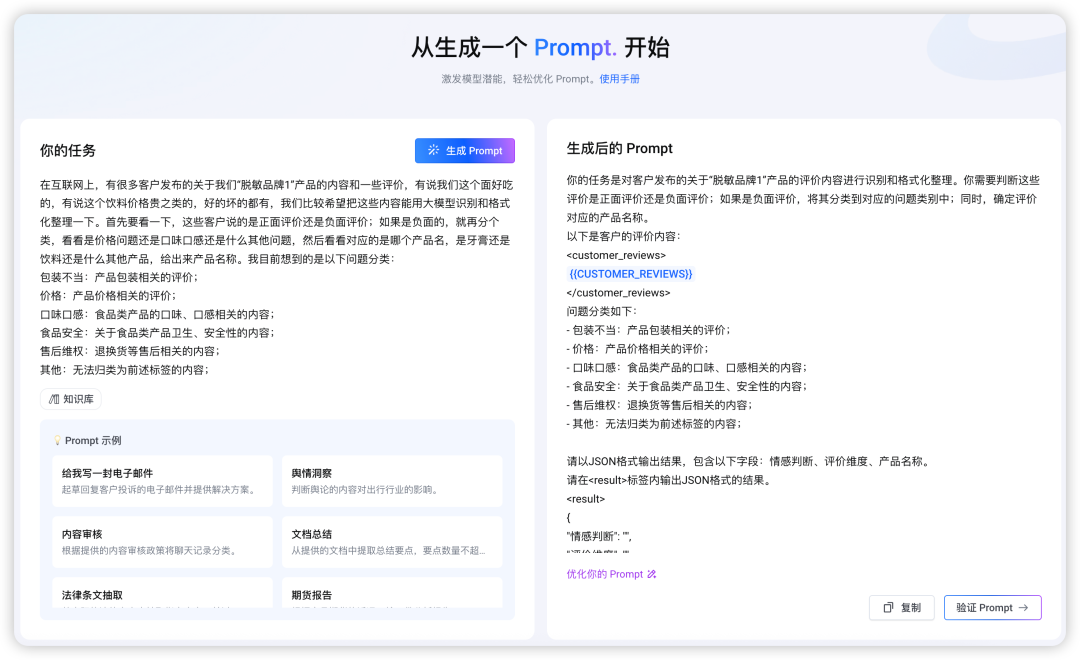Click the 激发模型潜能，轻松优化 Prompt subtitle

tap(517, 79)
